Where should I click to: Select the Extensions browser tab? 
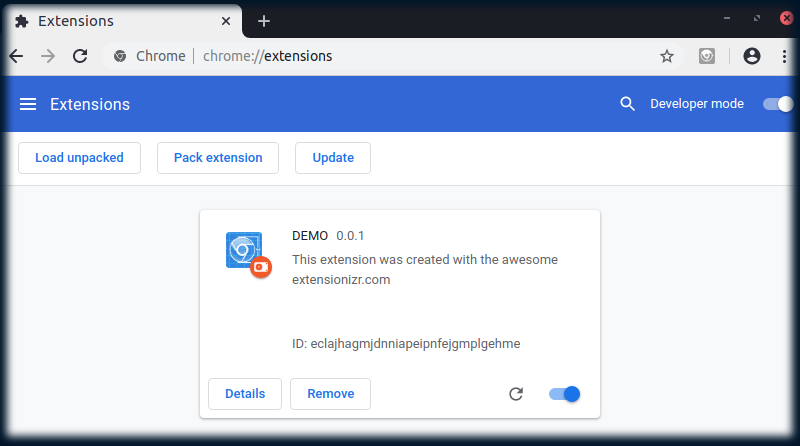pos(121,21)
